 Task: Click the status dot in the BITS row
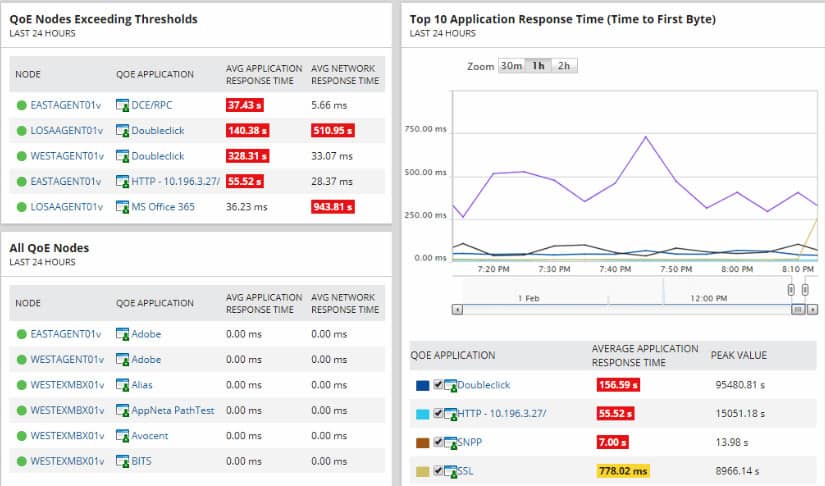(22, 461)
